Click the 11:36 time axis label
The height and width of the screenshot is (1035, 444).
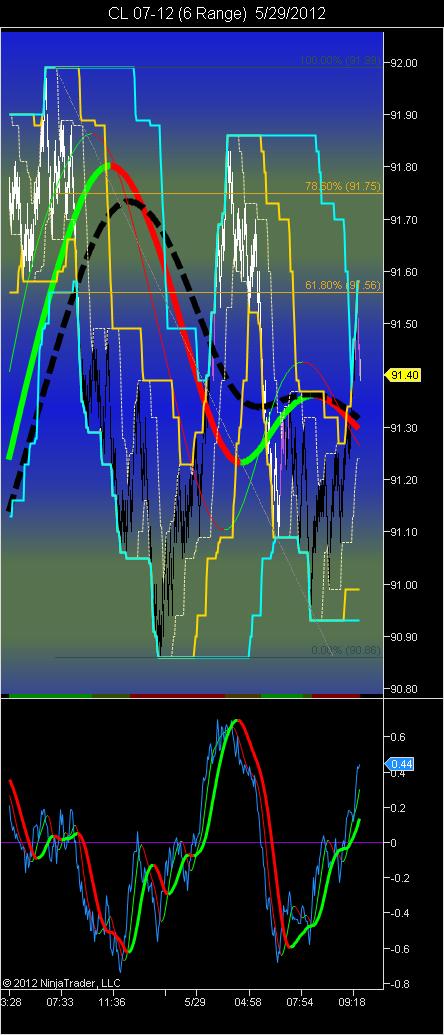pyautogui.click(x=112, y=1002)
